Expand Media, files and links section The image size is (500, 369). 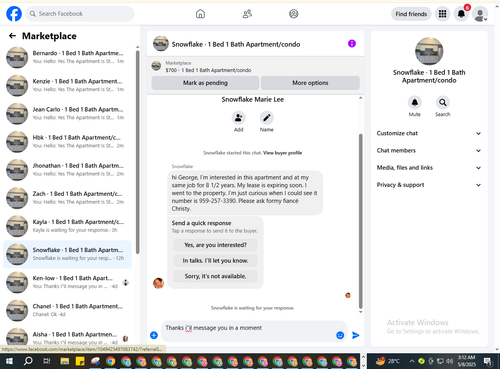pyautogui.click(x=429, y=168)
